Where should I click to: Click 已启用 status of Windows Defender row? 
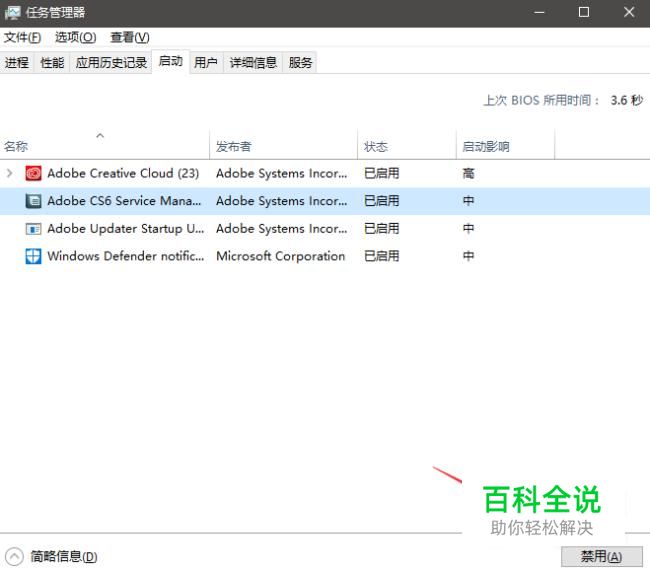381,256
